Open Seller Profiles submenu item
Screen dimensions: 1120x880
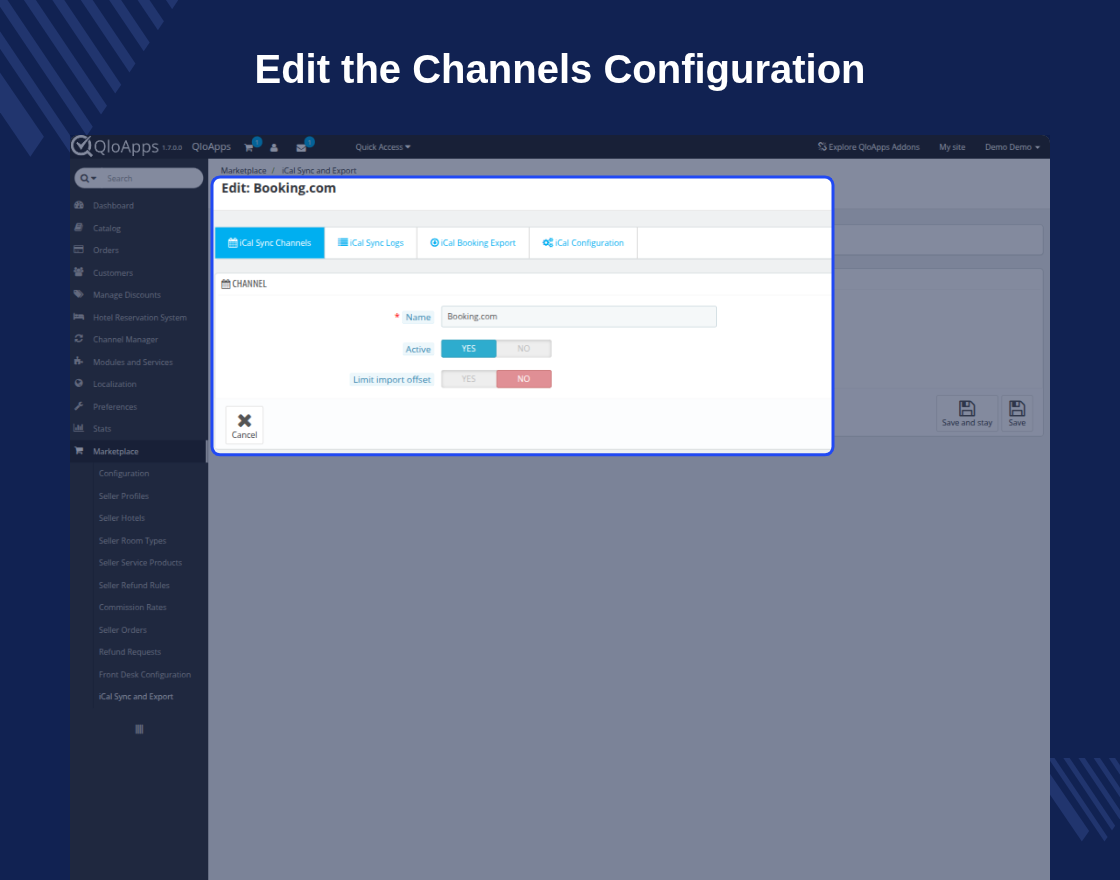click(x=124, y=496)
